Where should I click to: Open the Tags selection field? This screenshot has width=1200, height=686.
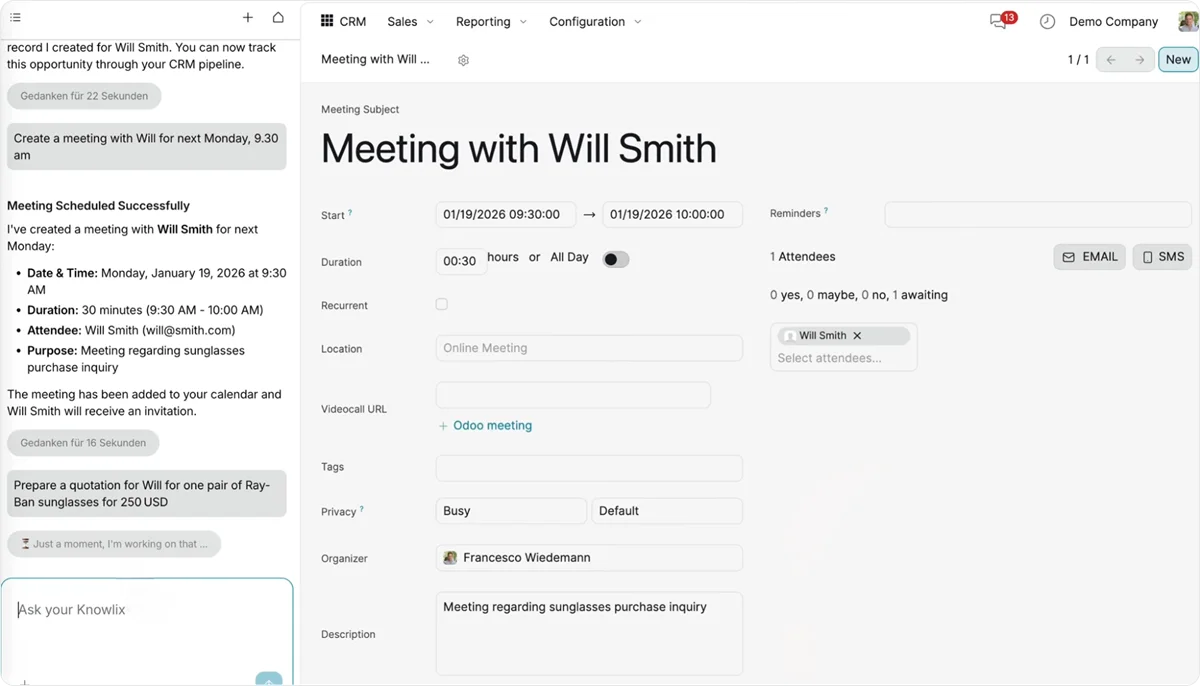(x=589, y=468)
